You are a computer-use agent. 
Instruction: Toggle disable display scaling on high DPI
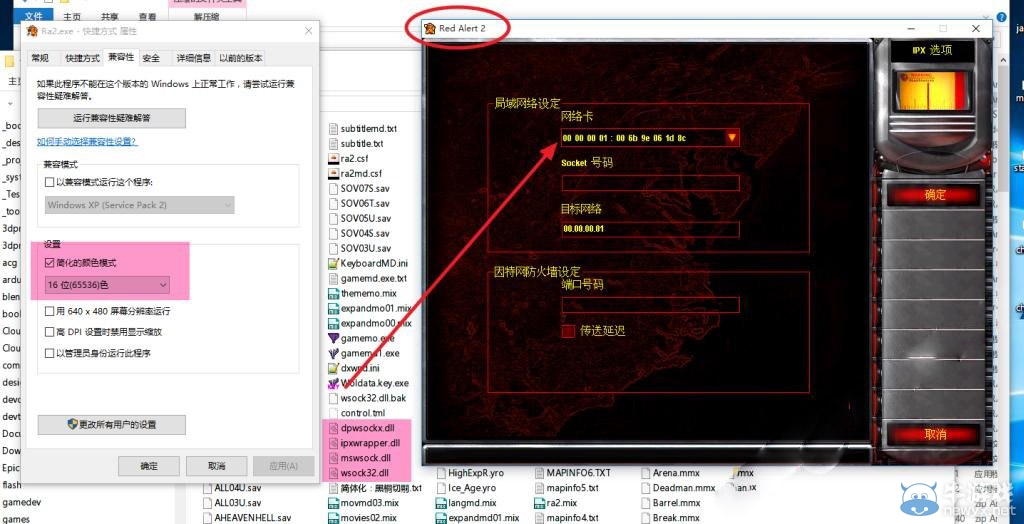coord(50,332)
